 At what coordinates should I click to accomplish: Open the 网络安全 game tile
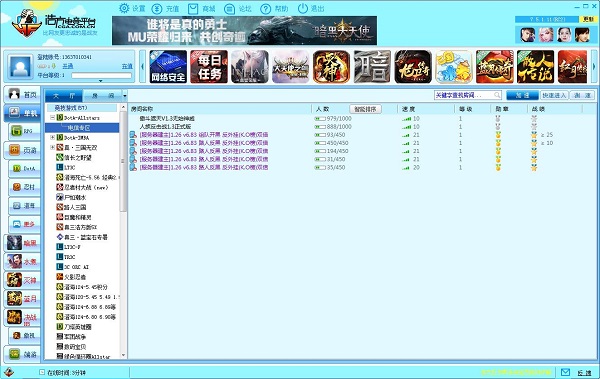168,67
